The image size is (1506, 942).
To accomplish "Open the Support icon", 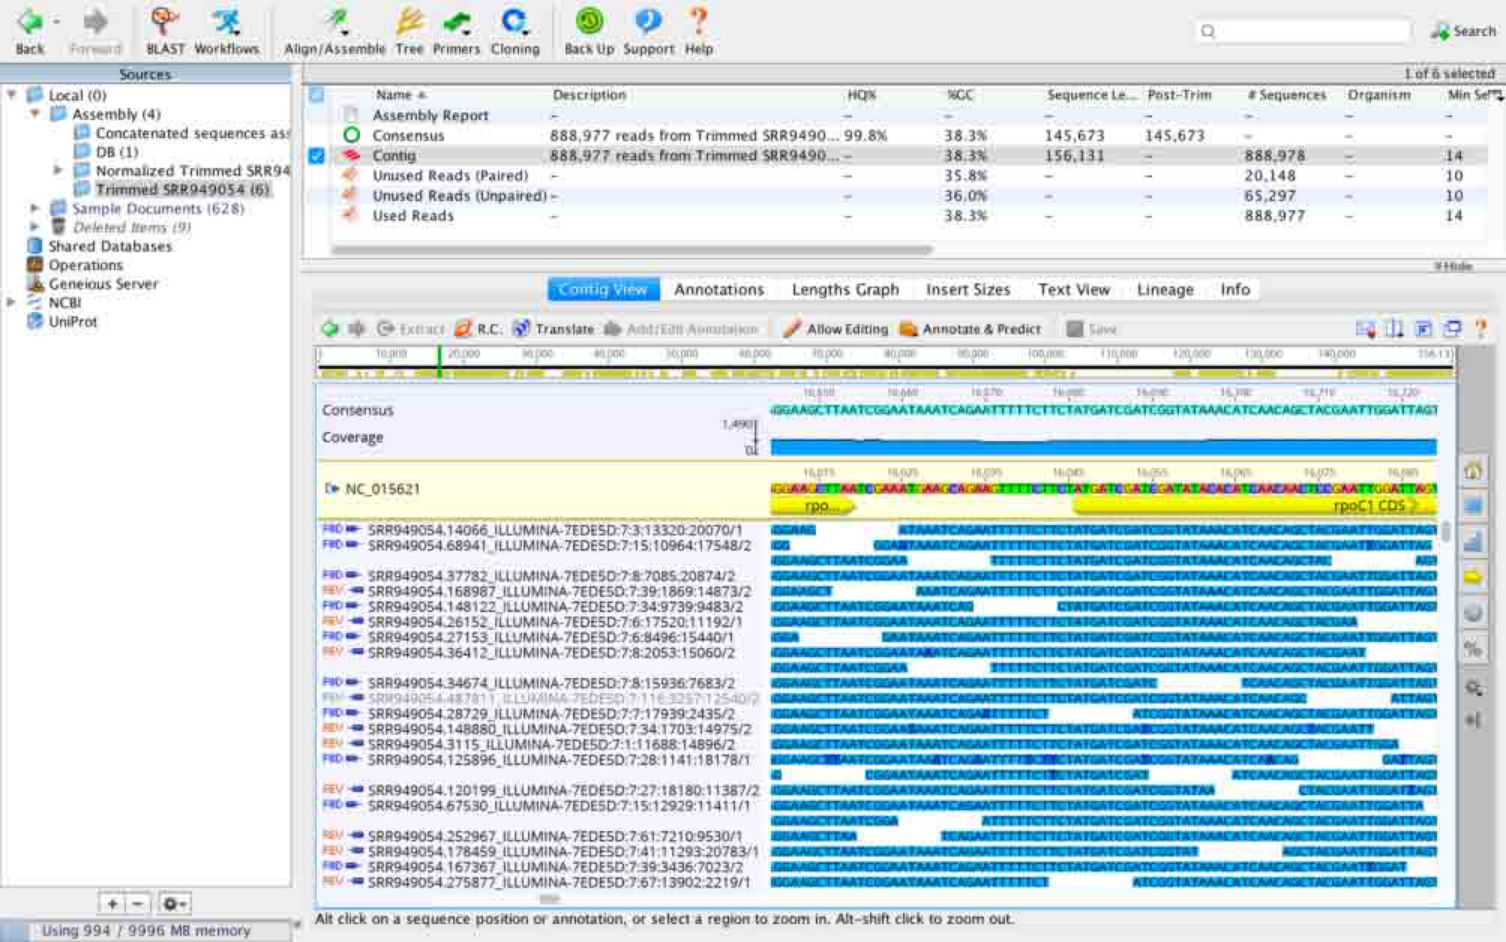I will tap(648, 21).
